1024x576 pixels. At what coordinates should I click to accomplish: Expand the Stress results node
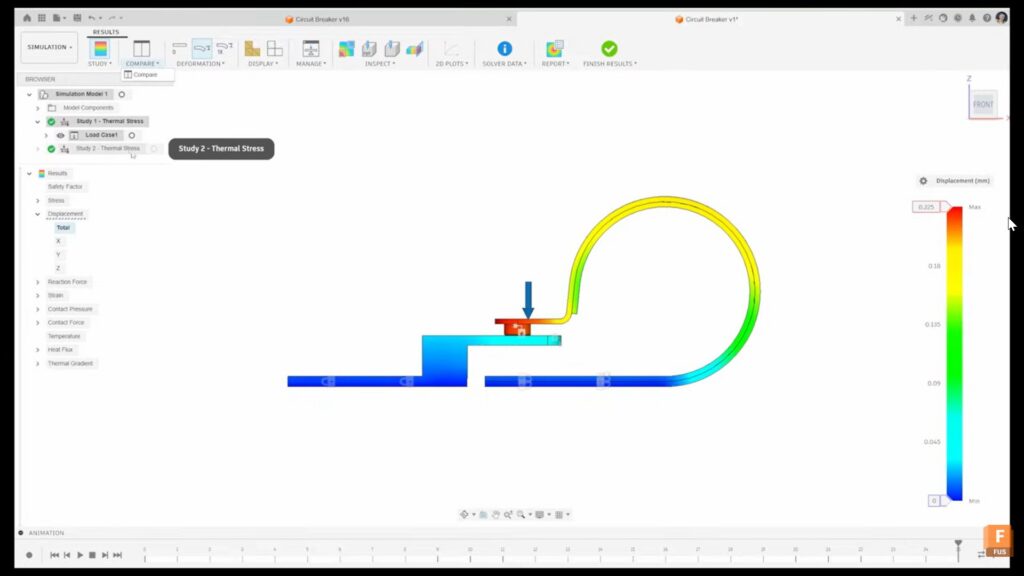(x=37, y=200)
